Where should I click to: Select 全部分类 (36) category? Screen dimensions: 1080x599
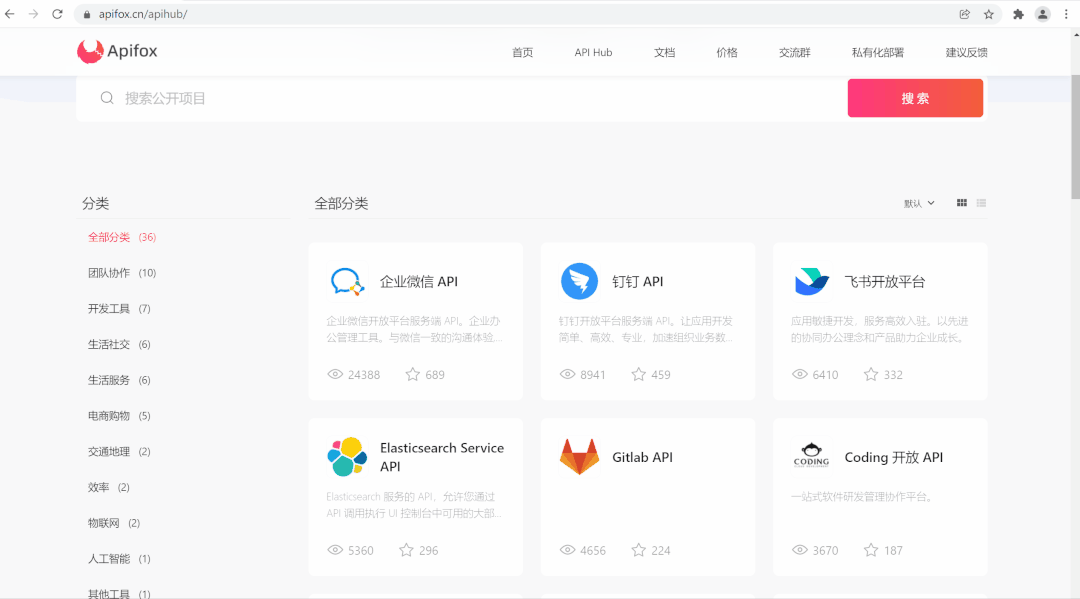tap(122, 237)
